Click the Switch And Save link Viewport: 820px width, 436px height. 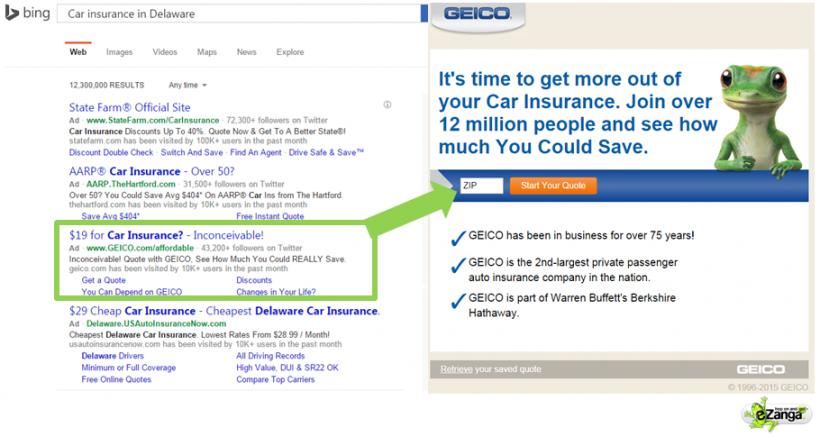(x=191, y=153)
